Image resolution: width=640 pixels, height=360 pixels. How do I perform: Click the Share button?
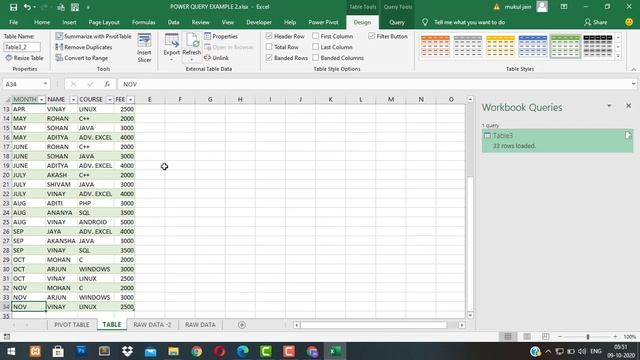coord(596,22)
